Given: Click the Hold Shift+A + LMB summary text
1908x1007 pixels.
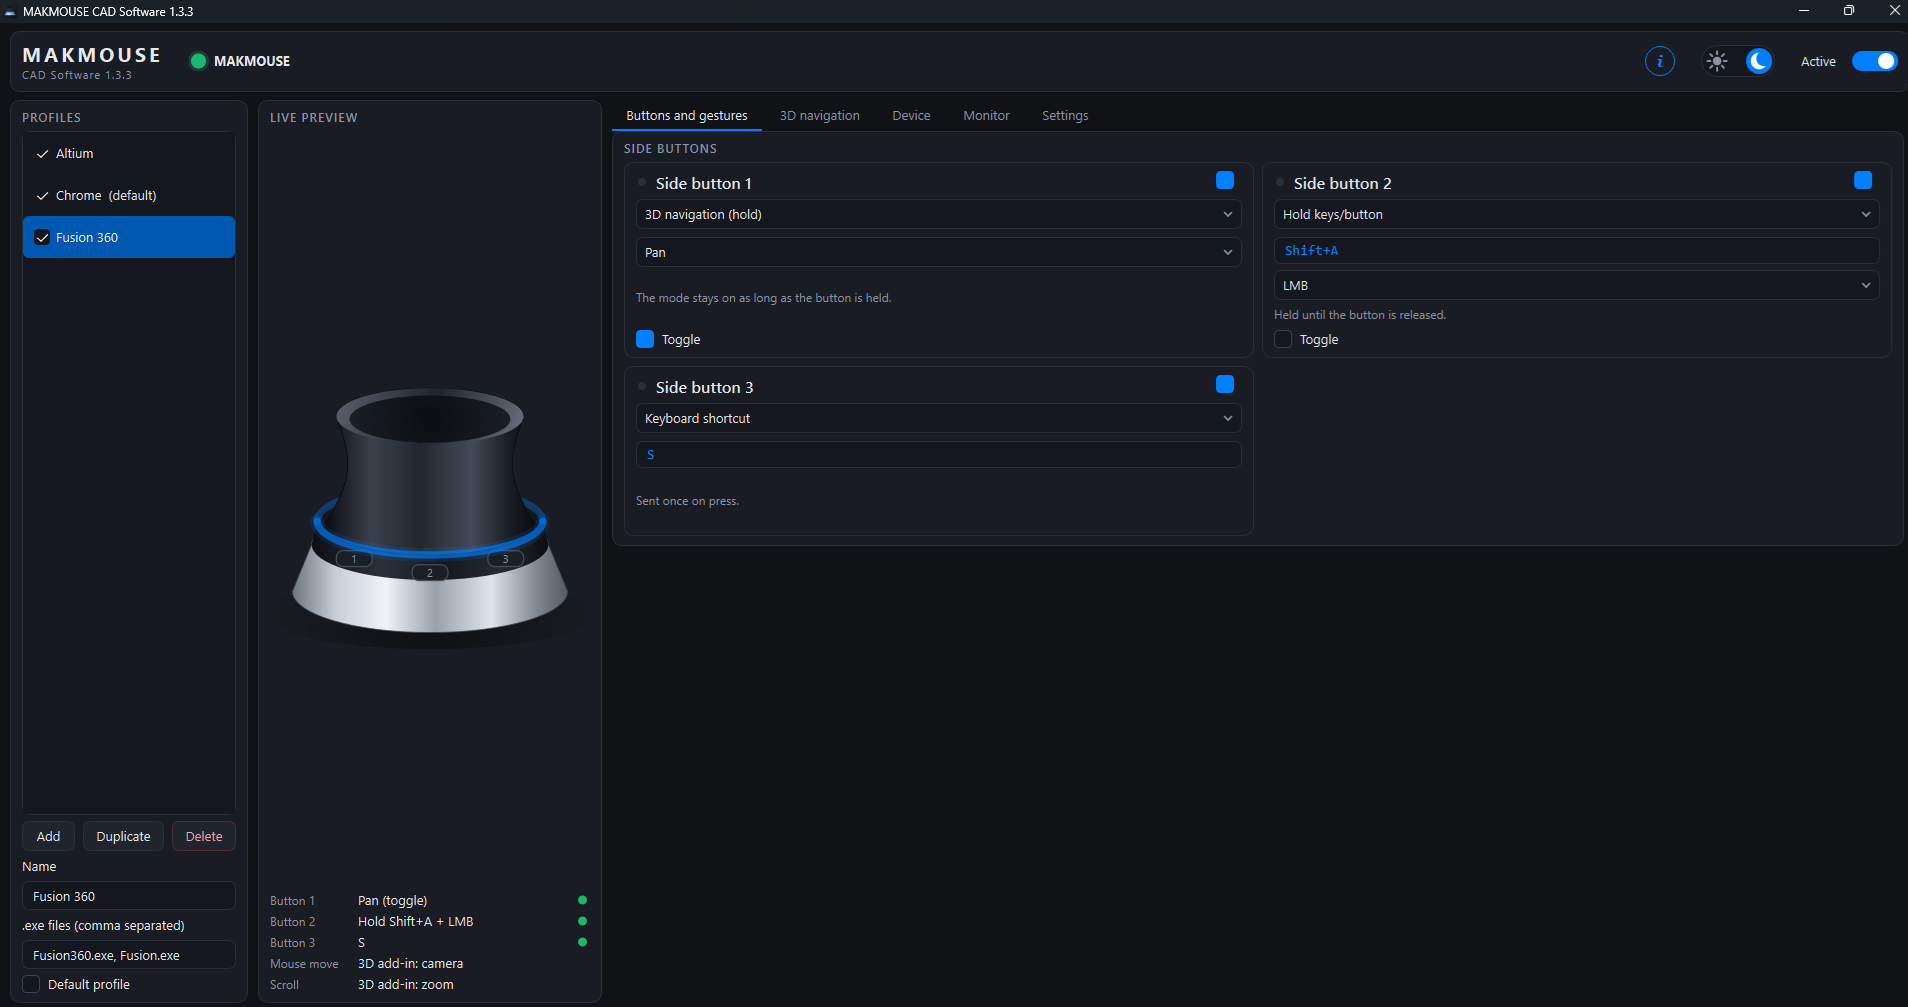Looking at the screenshot, I should (x=415, y=921).
